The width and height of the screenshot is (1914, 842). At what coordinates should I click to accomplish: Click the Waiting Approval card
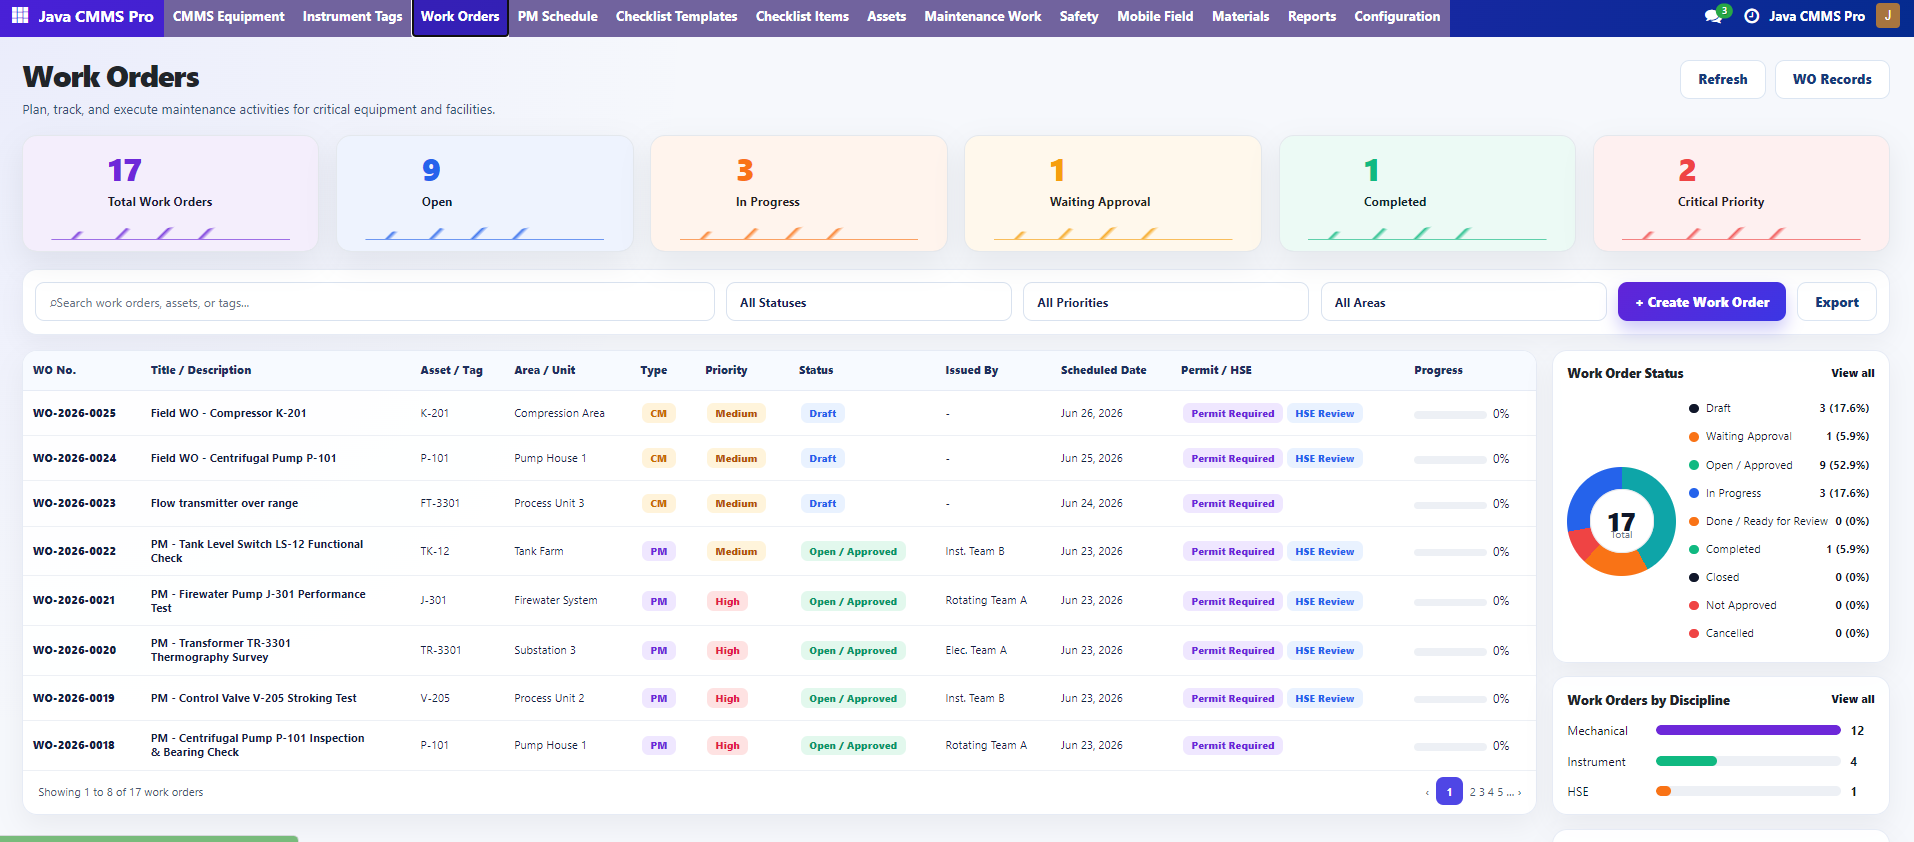click(1113, 193)
